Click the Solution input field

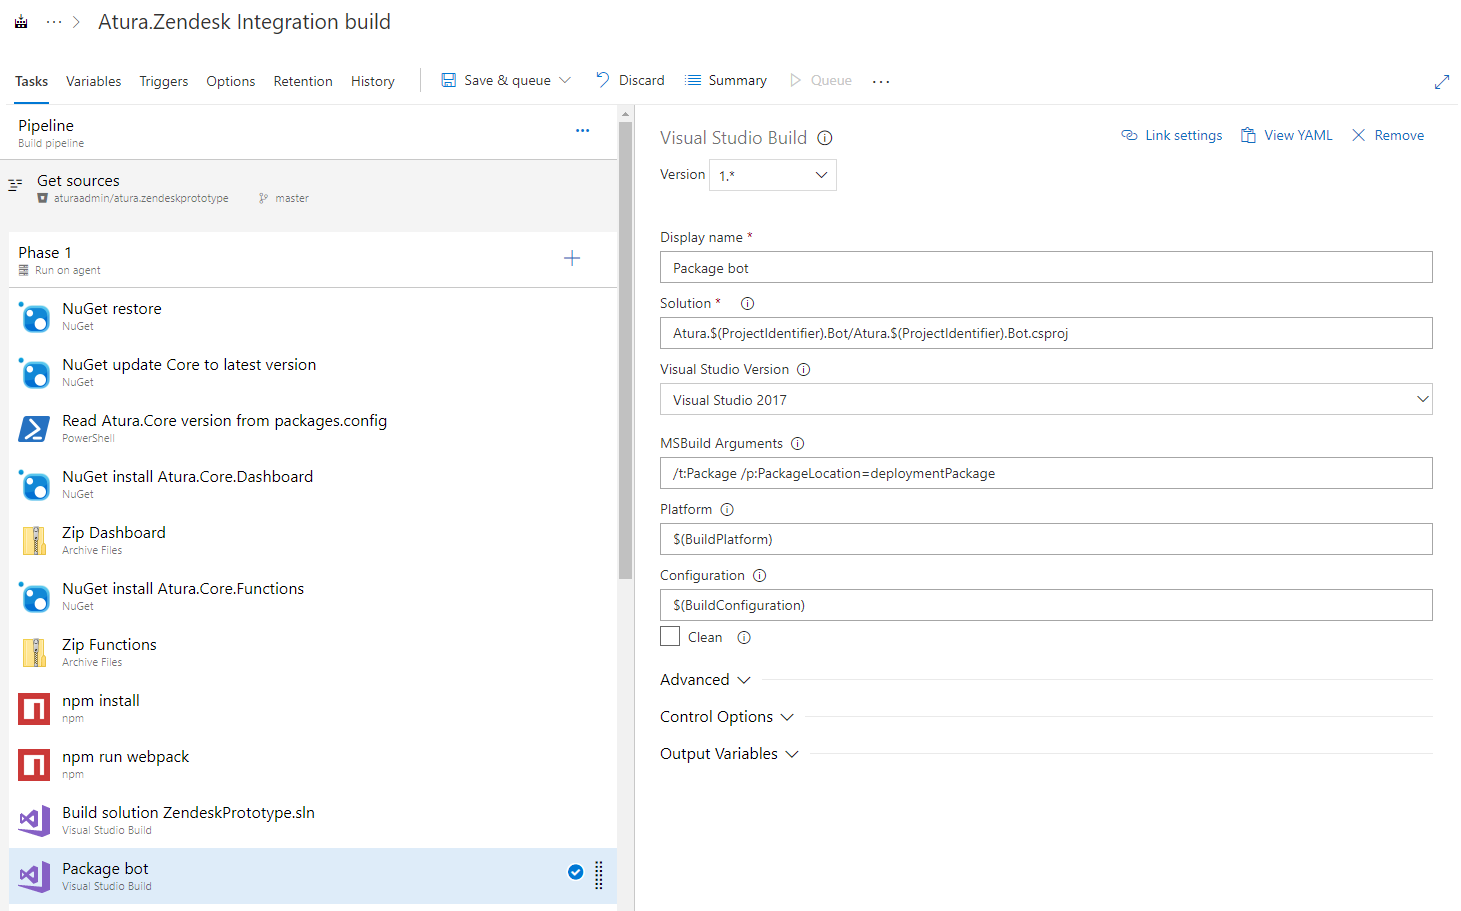[x=1046, y=333]
